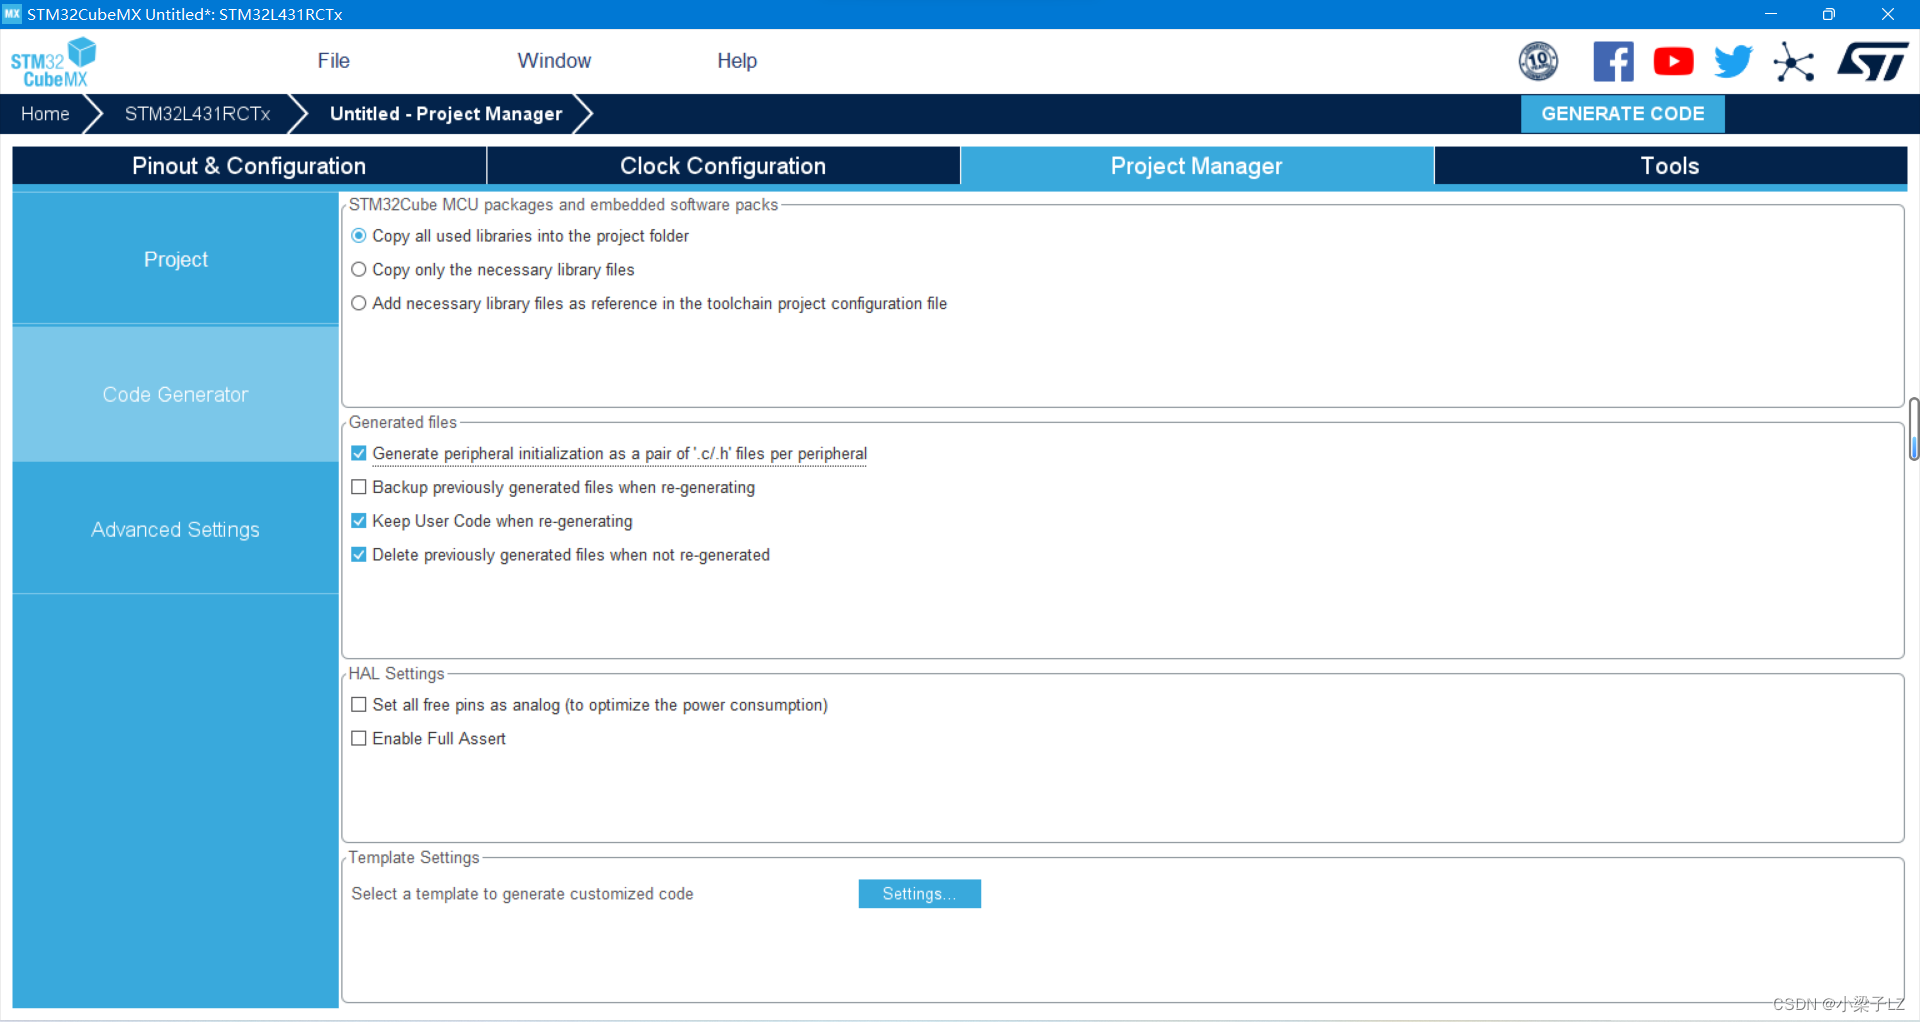Open the 10-year anniversary badge icon
The width and height of the screenshot is (1920, 1022).
tap(1538, 61)
